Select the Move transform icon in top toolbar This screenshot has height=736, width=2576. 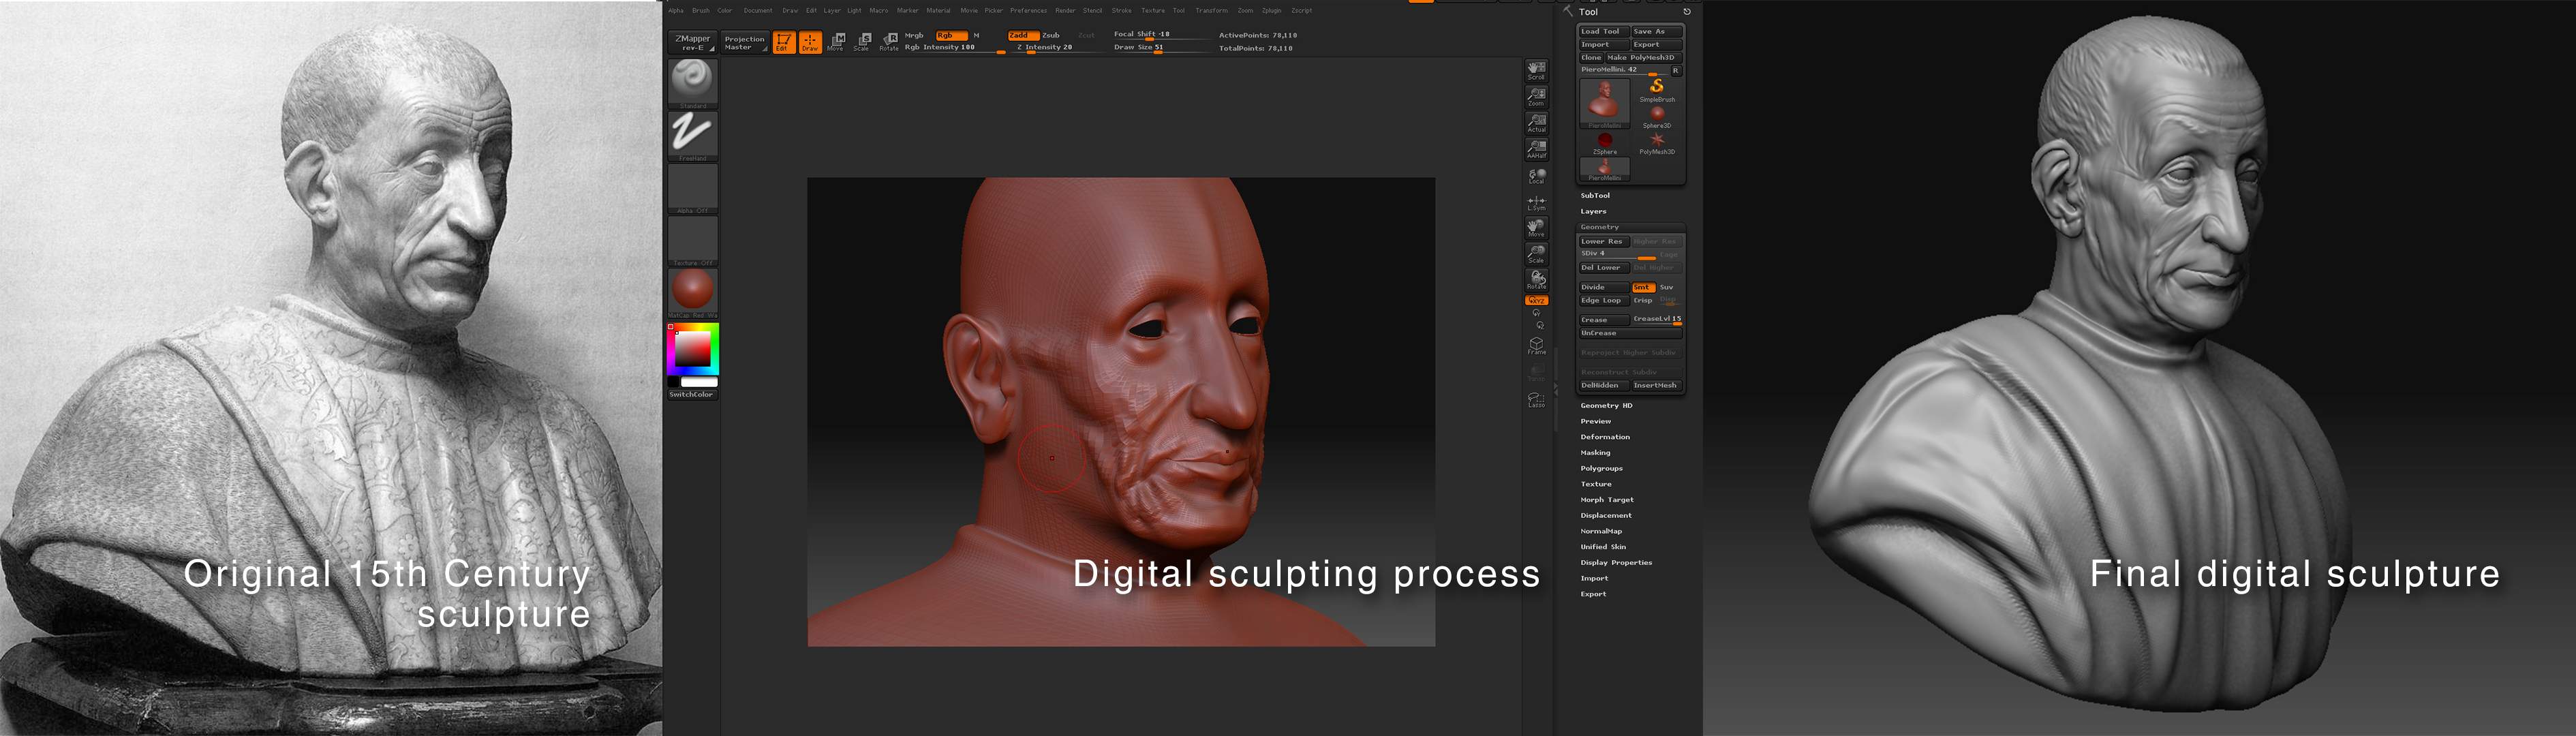tap(836, 42)
